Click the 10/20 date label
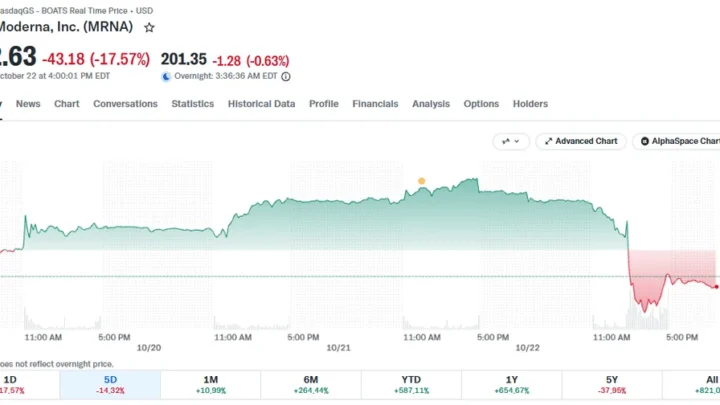The width and height of the screenshot is (720, 405). click(149, 348)
